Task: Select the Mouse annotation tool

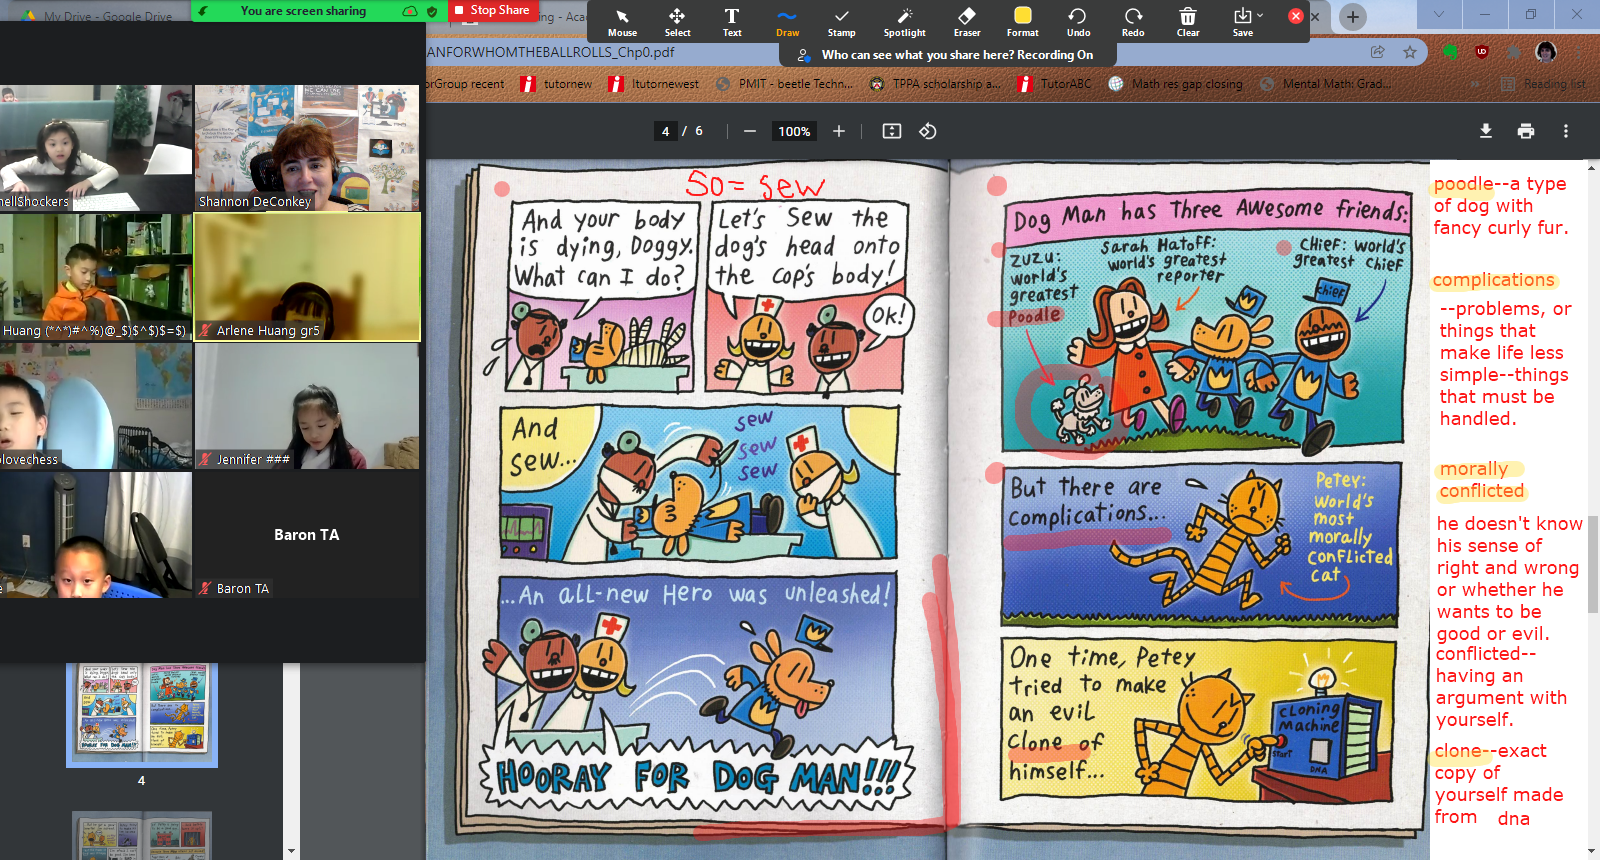Action: coord(622,21)
